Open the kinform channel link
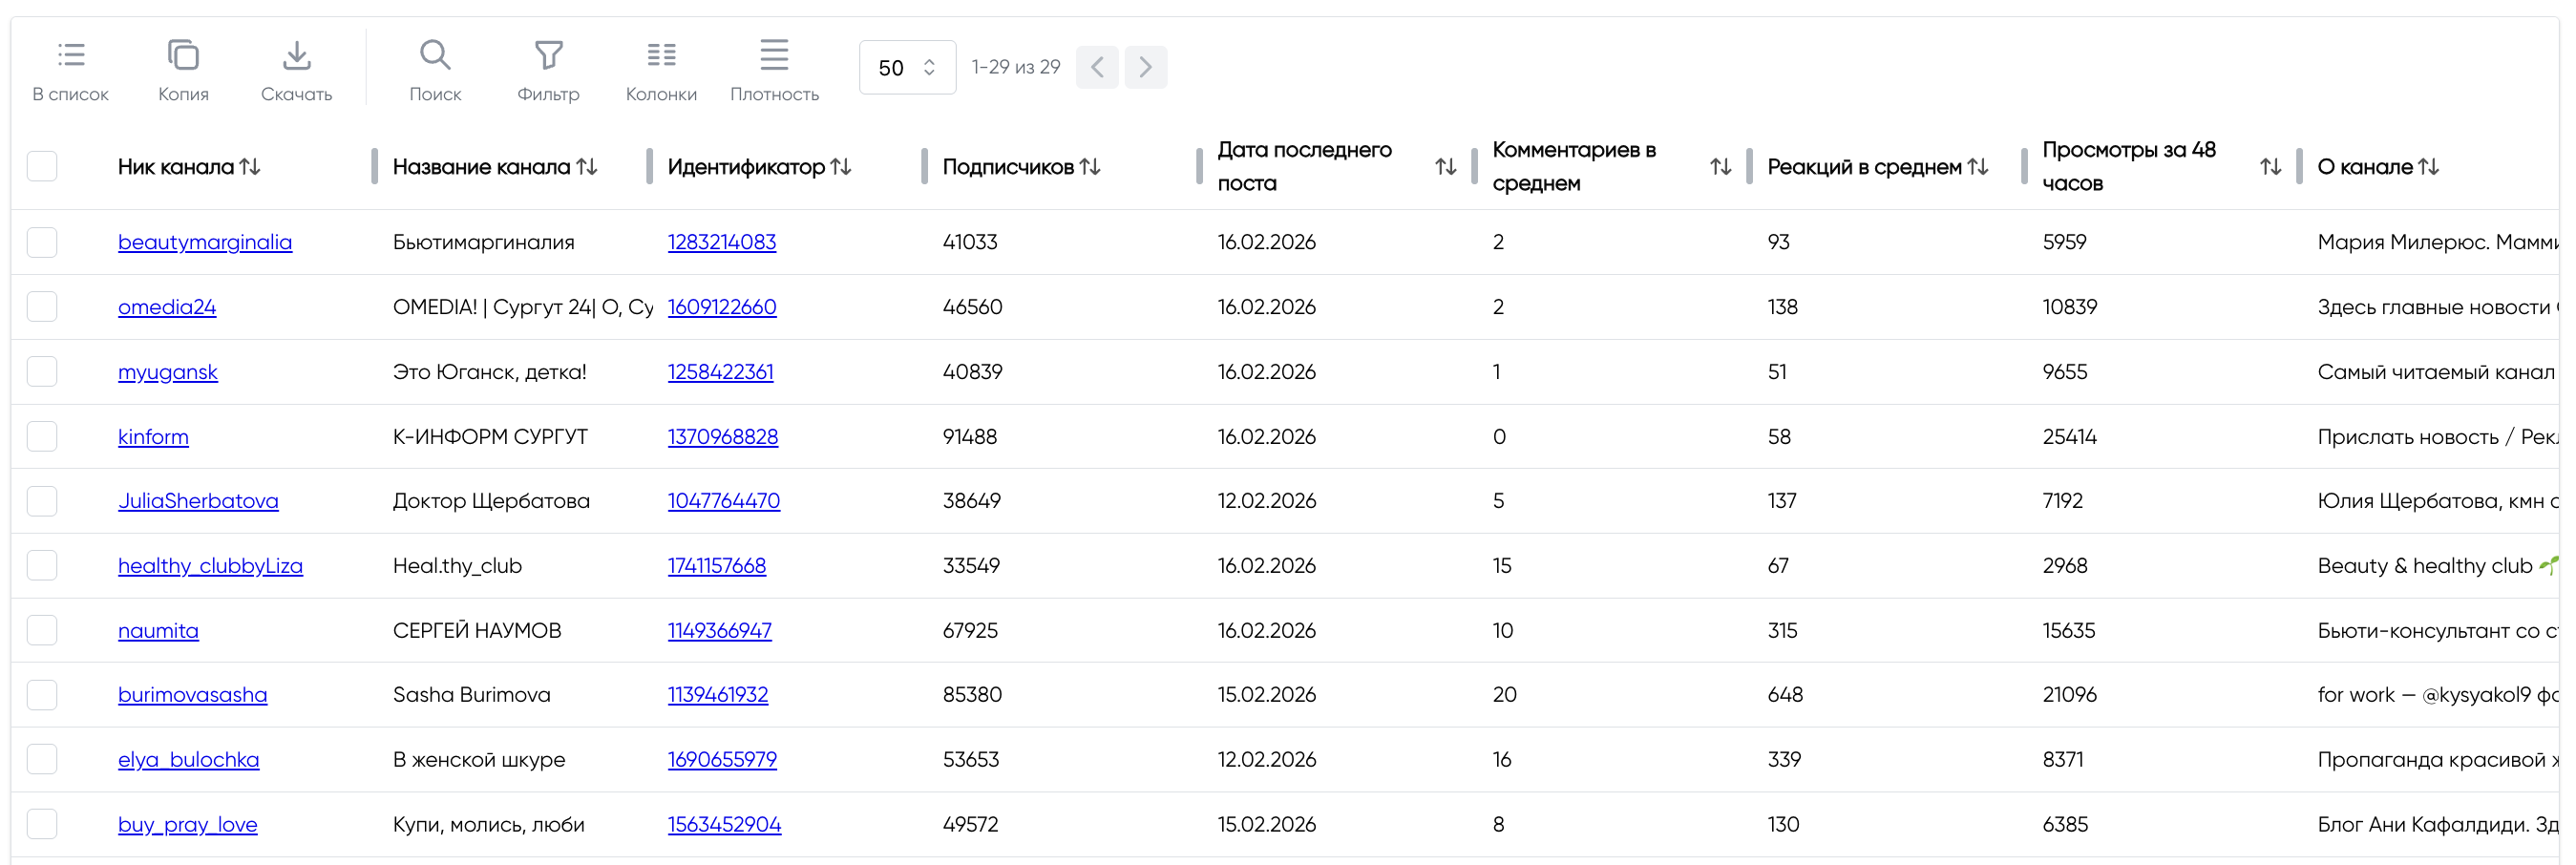 coord(153,437)
